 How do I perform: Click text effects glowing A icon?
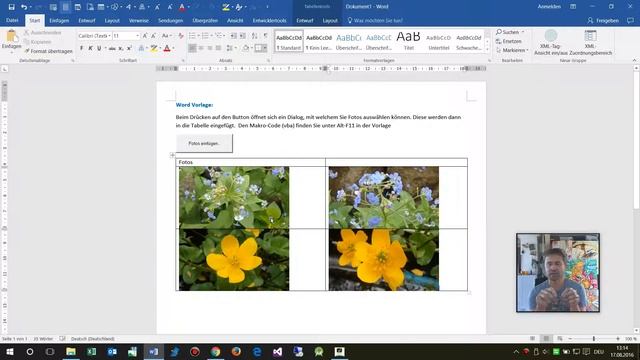(x=141, y=48)
